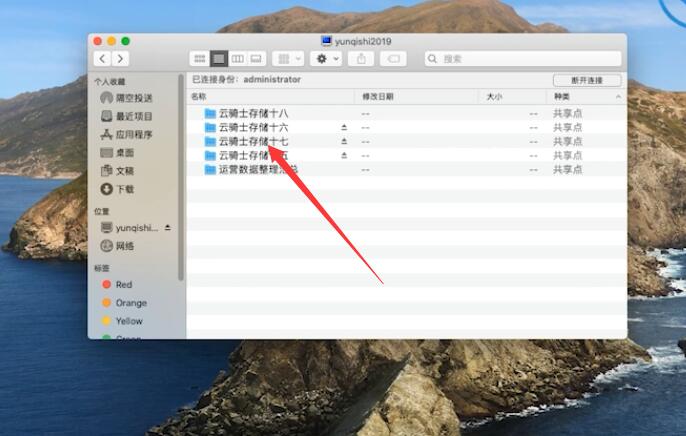
Task: Eject the yunqishi server in the sidebar
Action: 168,228
